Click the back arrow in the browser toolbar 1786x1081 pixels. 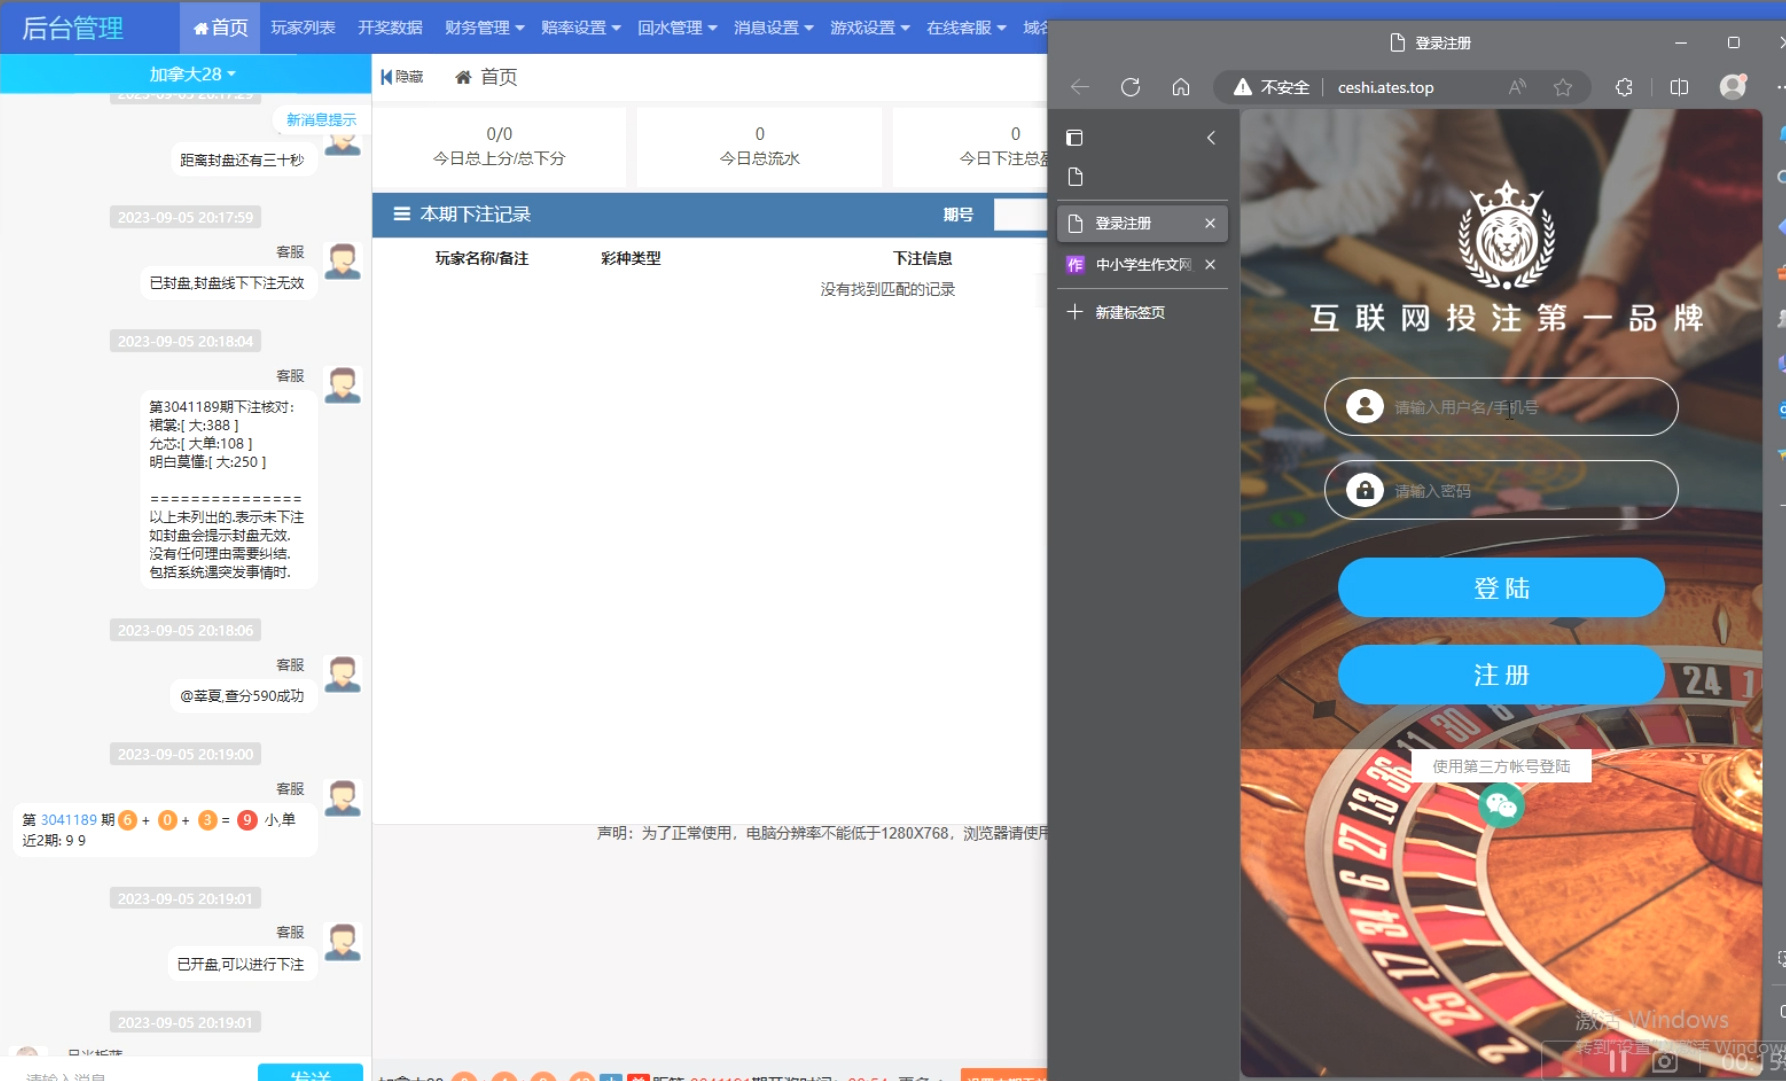pos(1080,87)
